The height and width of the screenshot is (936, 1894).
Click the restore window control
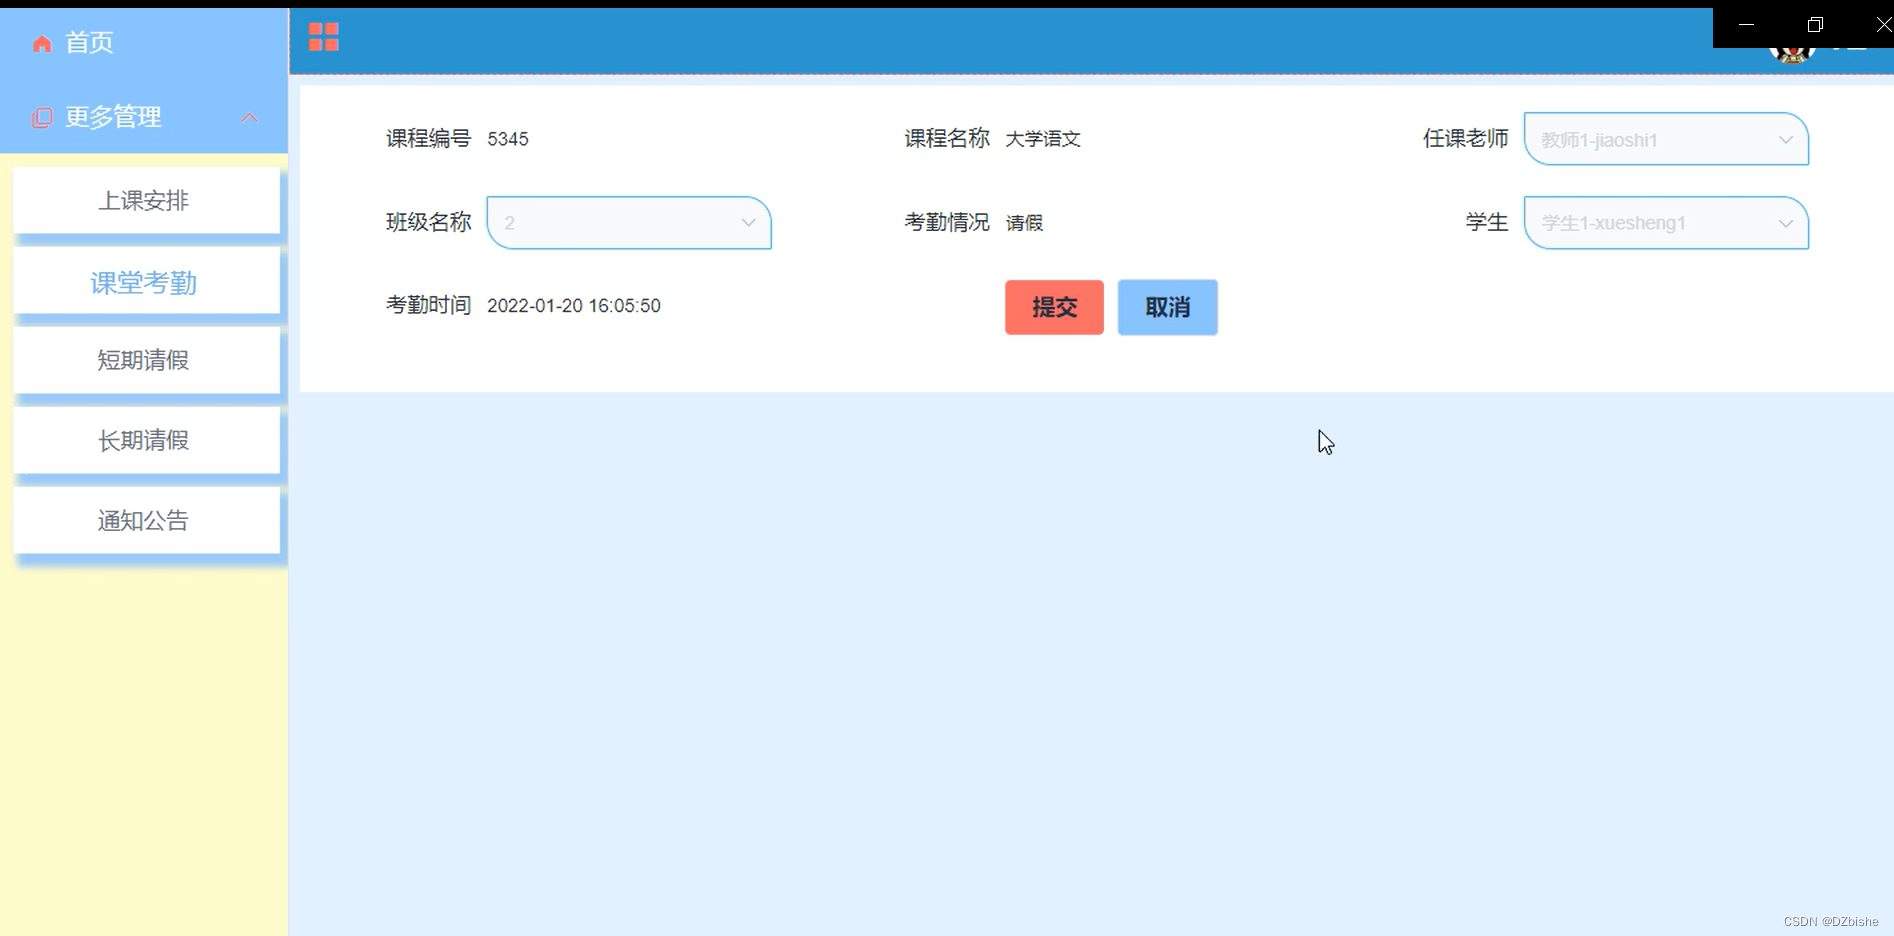click(1816, 24)
